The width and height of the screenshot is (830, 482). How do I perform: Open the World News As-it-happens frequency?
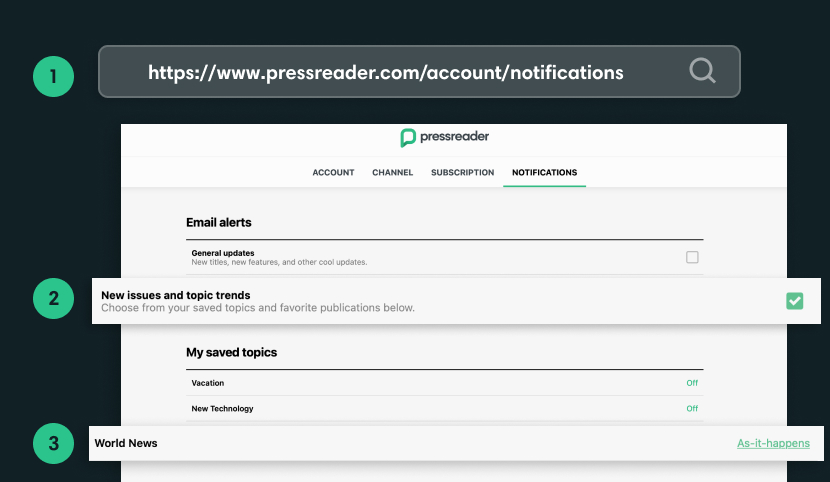(773, 443)
